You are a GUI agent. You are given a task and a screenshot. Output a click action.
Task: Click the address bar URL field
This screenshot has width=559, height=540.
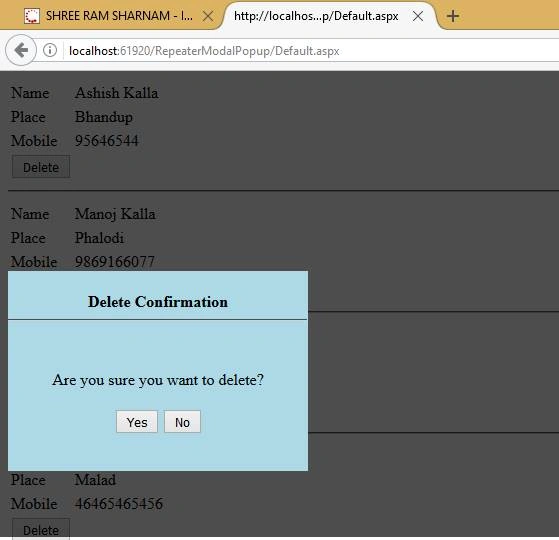click(310, 51)
